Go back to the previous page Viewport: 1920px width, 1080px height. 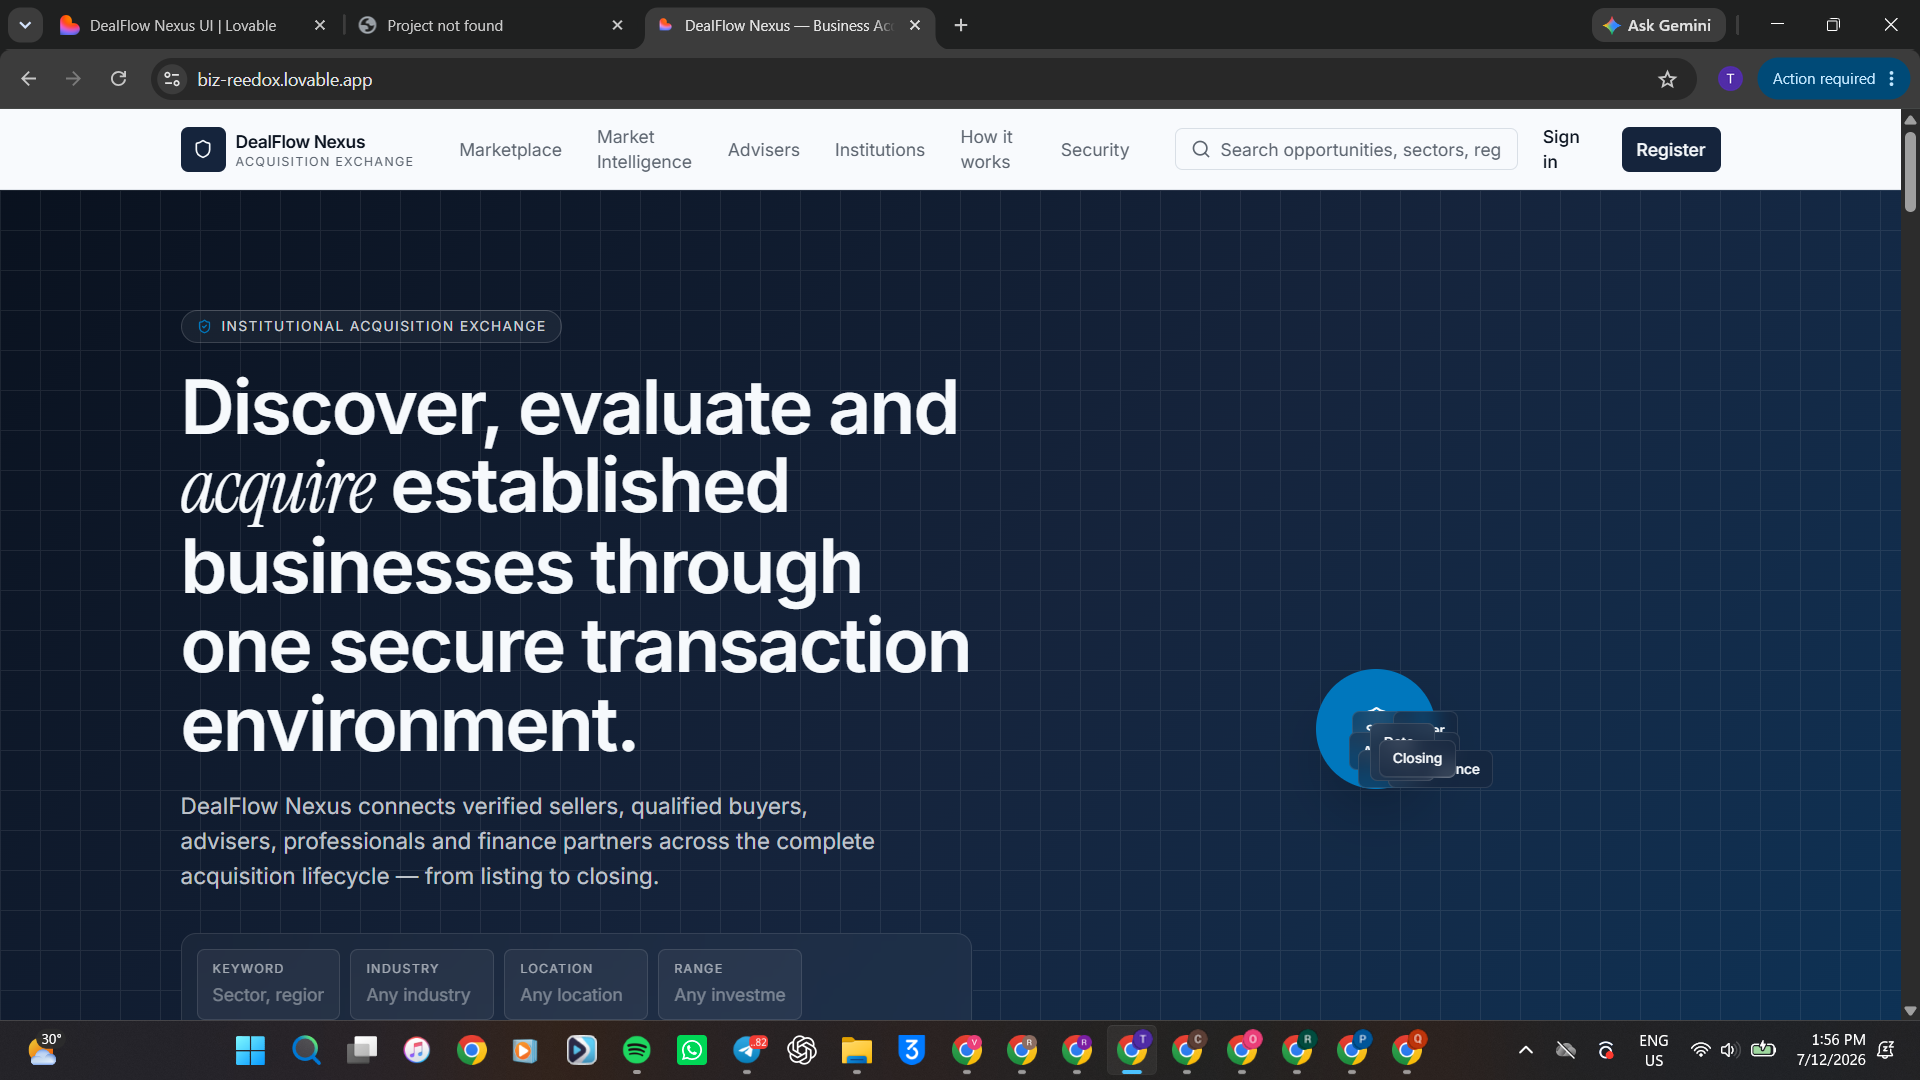pyautogui.click(x=28, y=79)
